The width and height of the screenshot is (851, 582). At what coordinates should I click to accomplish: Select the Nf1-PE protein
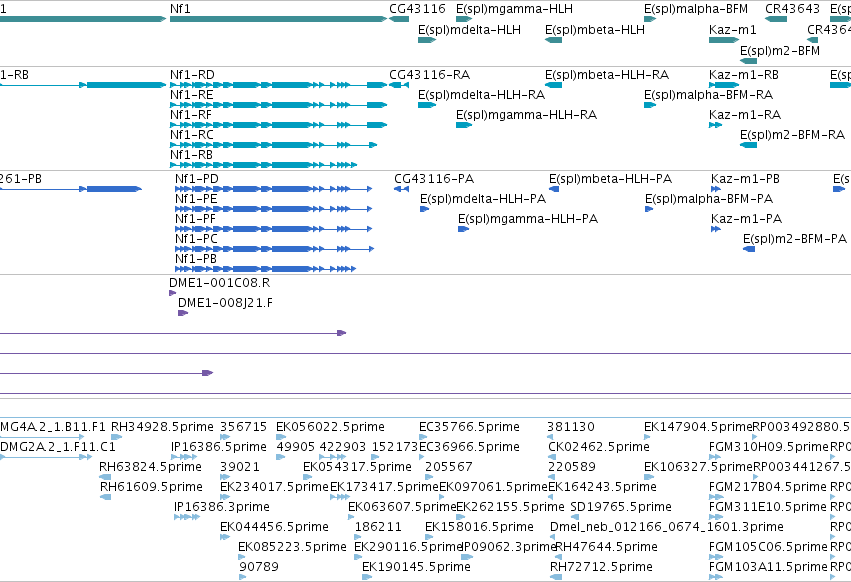click(x=274, y=209)
